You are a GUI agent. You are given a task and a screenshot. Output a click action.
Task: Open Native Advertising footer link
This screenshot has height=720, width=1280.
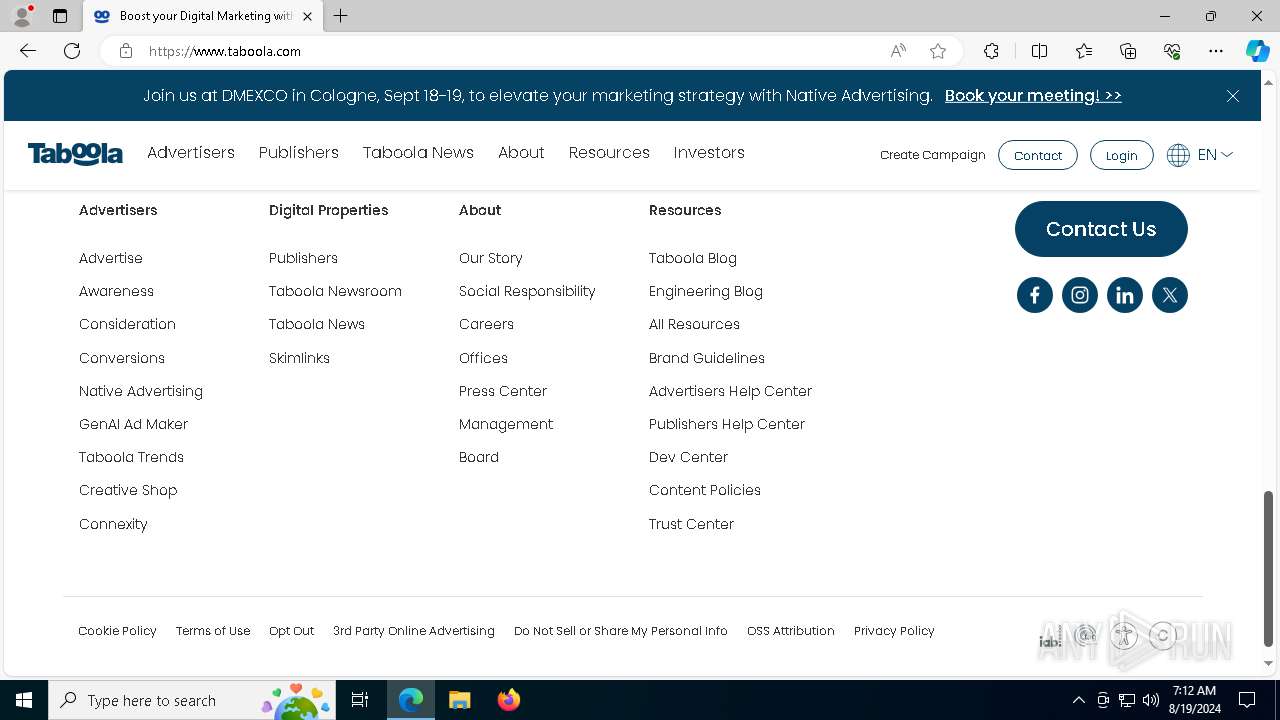click(x=141, y=391)
